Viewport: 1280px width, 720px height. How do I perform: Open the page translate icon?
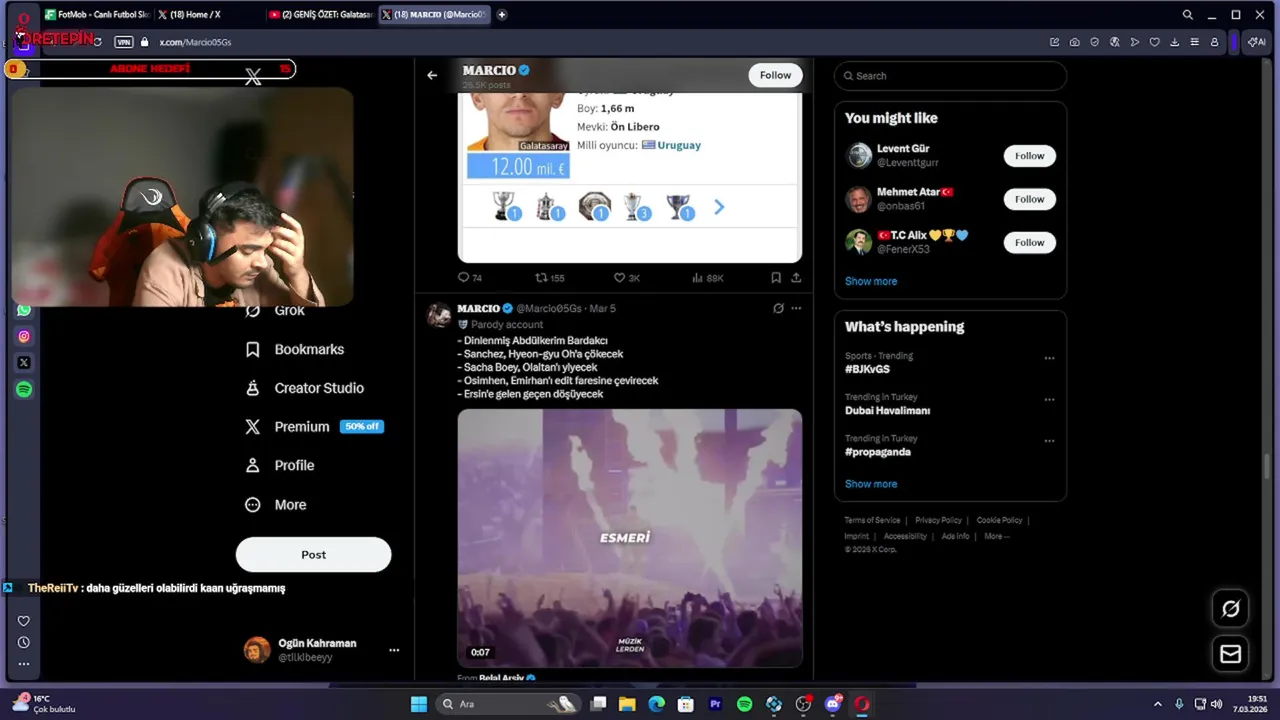click(x=1115, y=42)
